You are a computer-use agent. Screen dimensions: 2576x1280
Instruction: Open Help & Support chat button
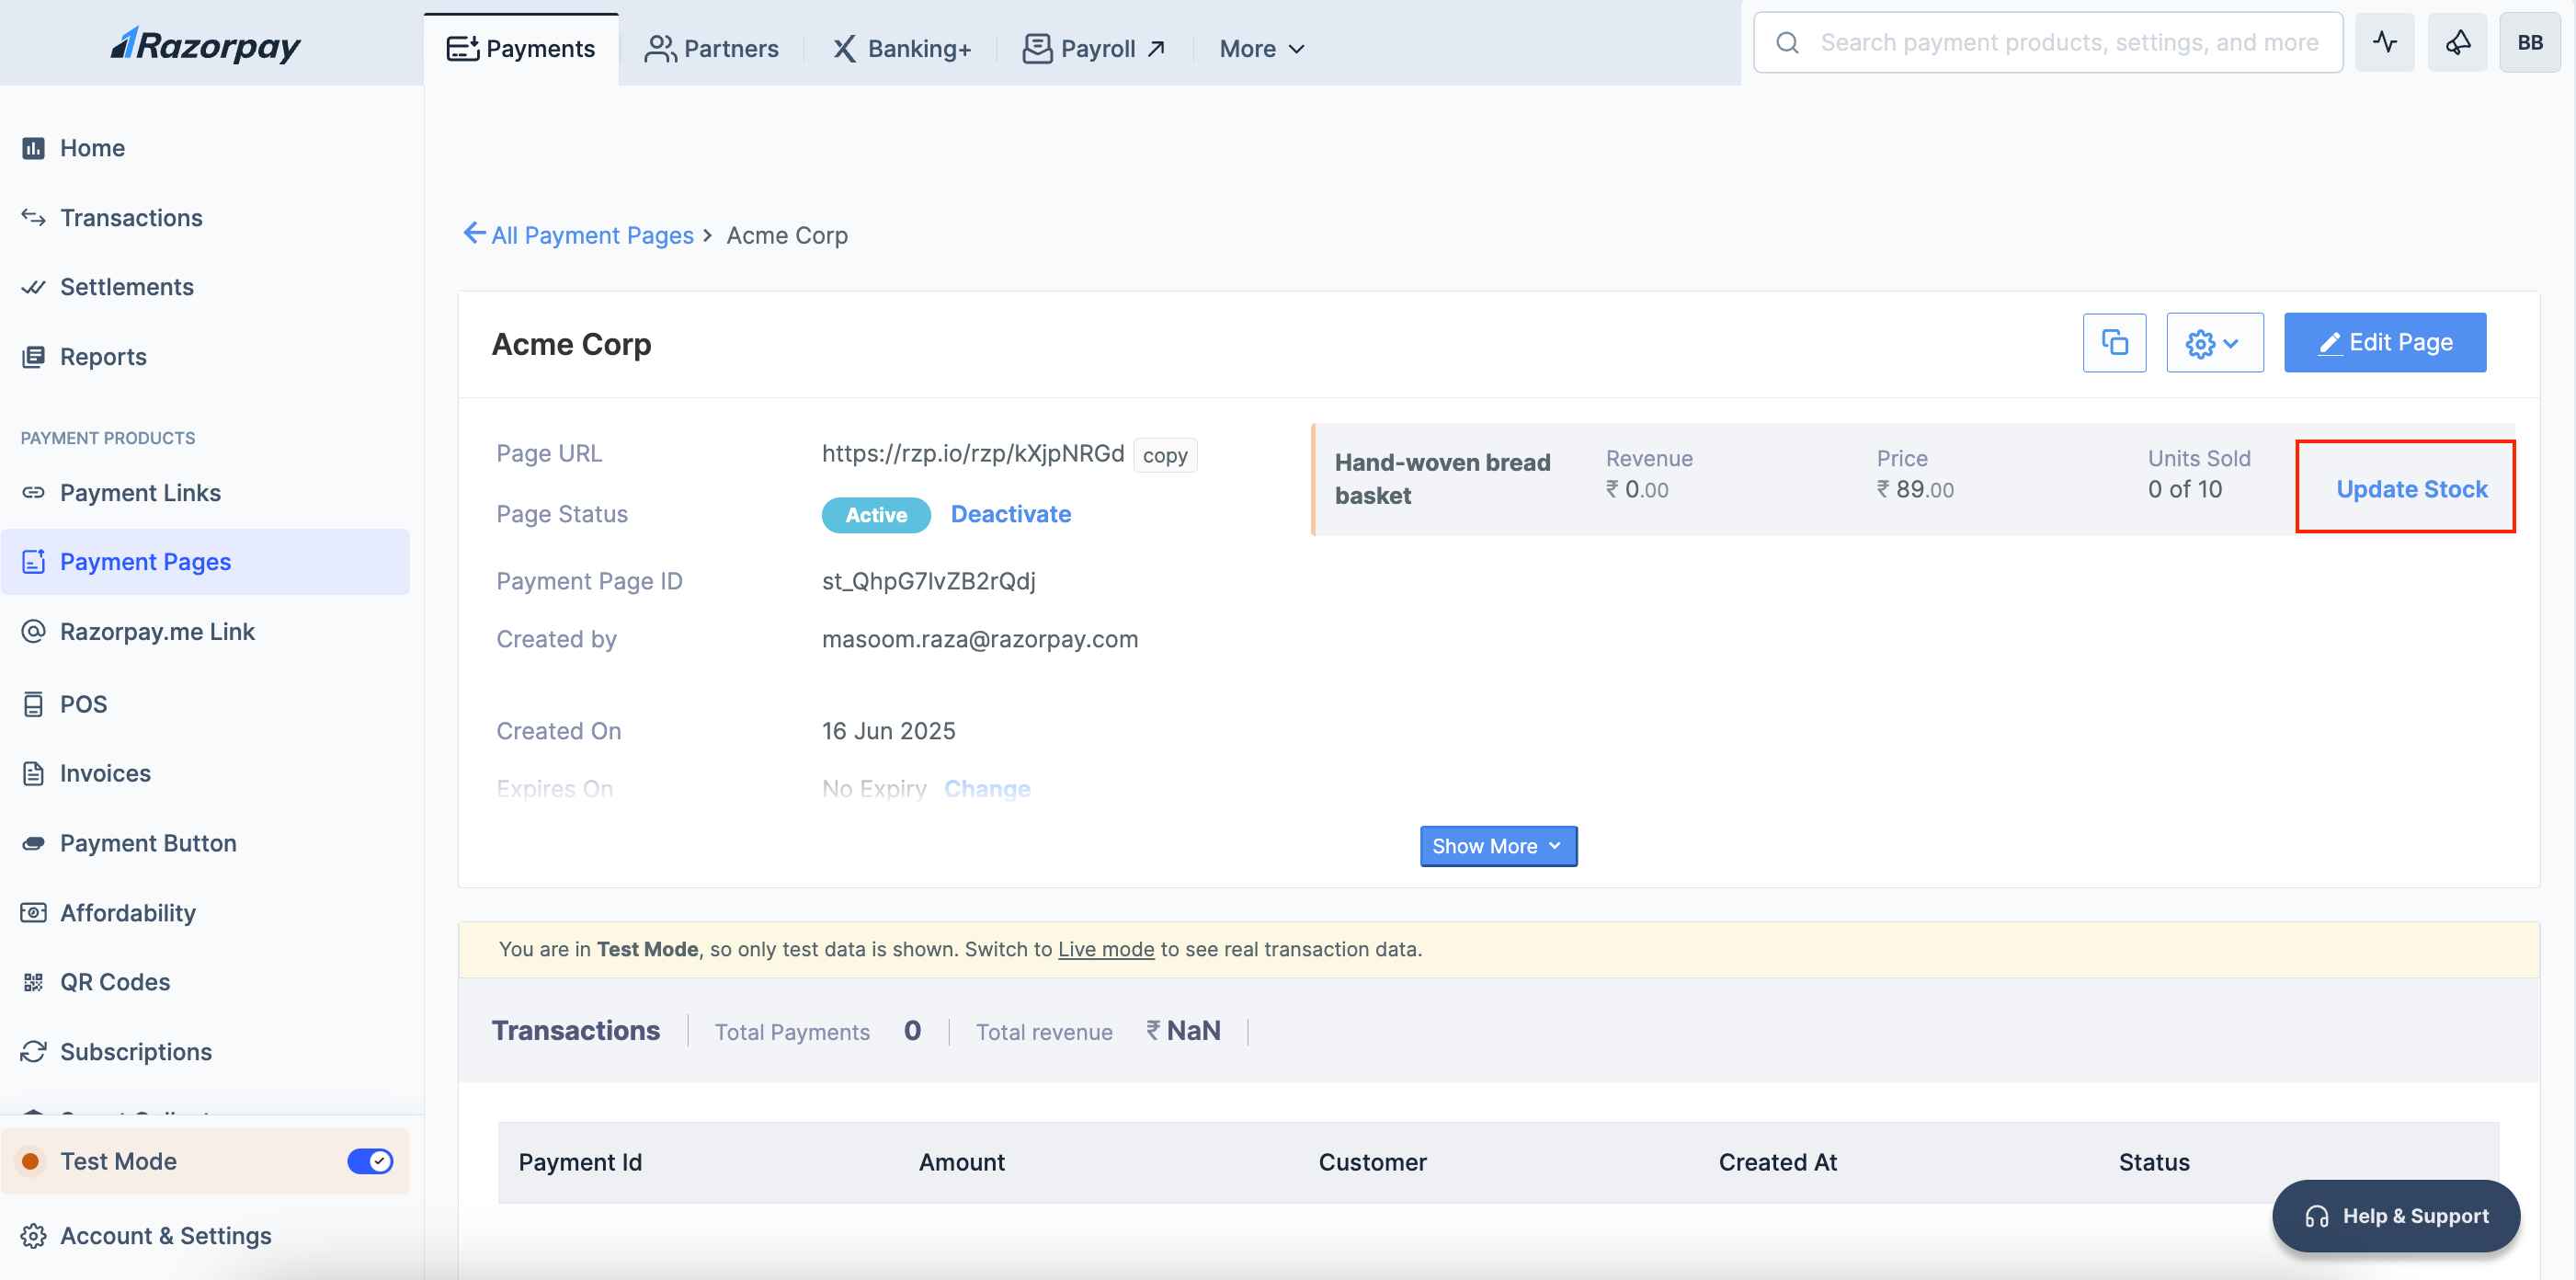(2395, 1216)
